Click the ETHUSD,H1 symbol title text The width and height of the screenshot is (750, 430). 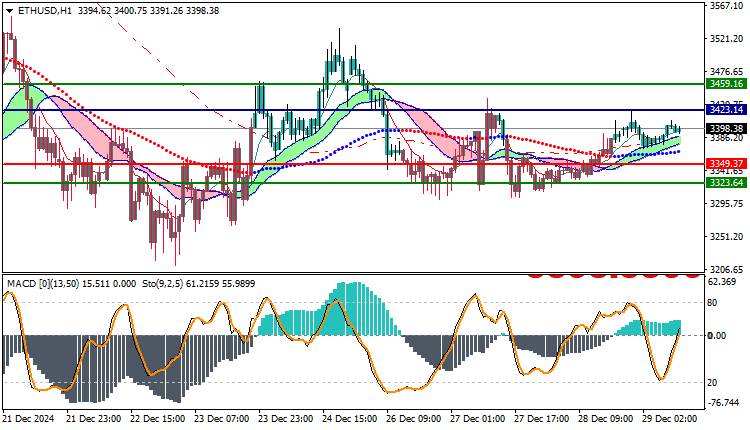point(44,11)
